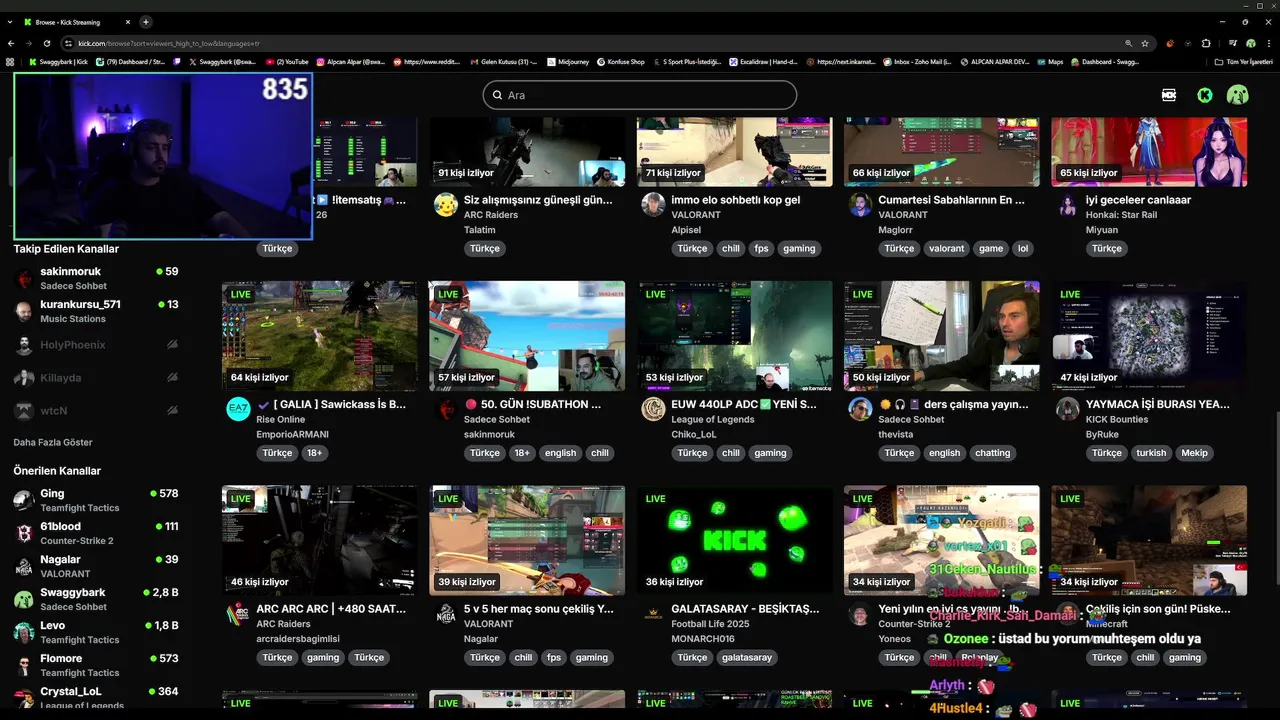The height and width of the screenshot is (720, 1280).
Task: Open the Chrome three-dot menu
Action: 1267,43
